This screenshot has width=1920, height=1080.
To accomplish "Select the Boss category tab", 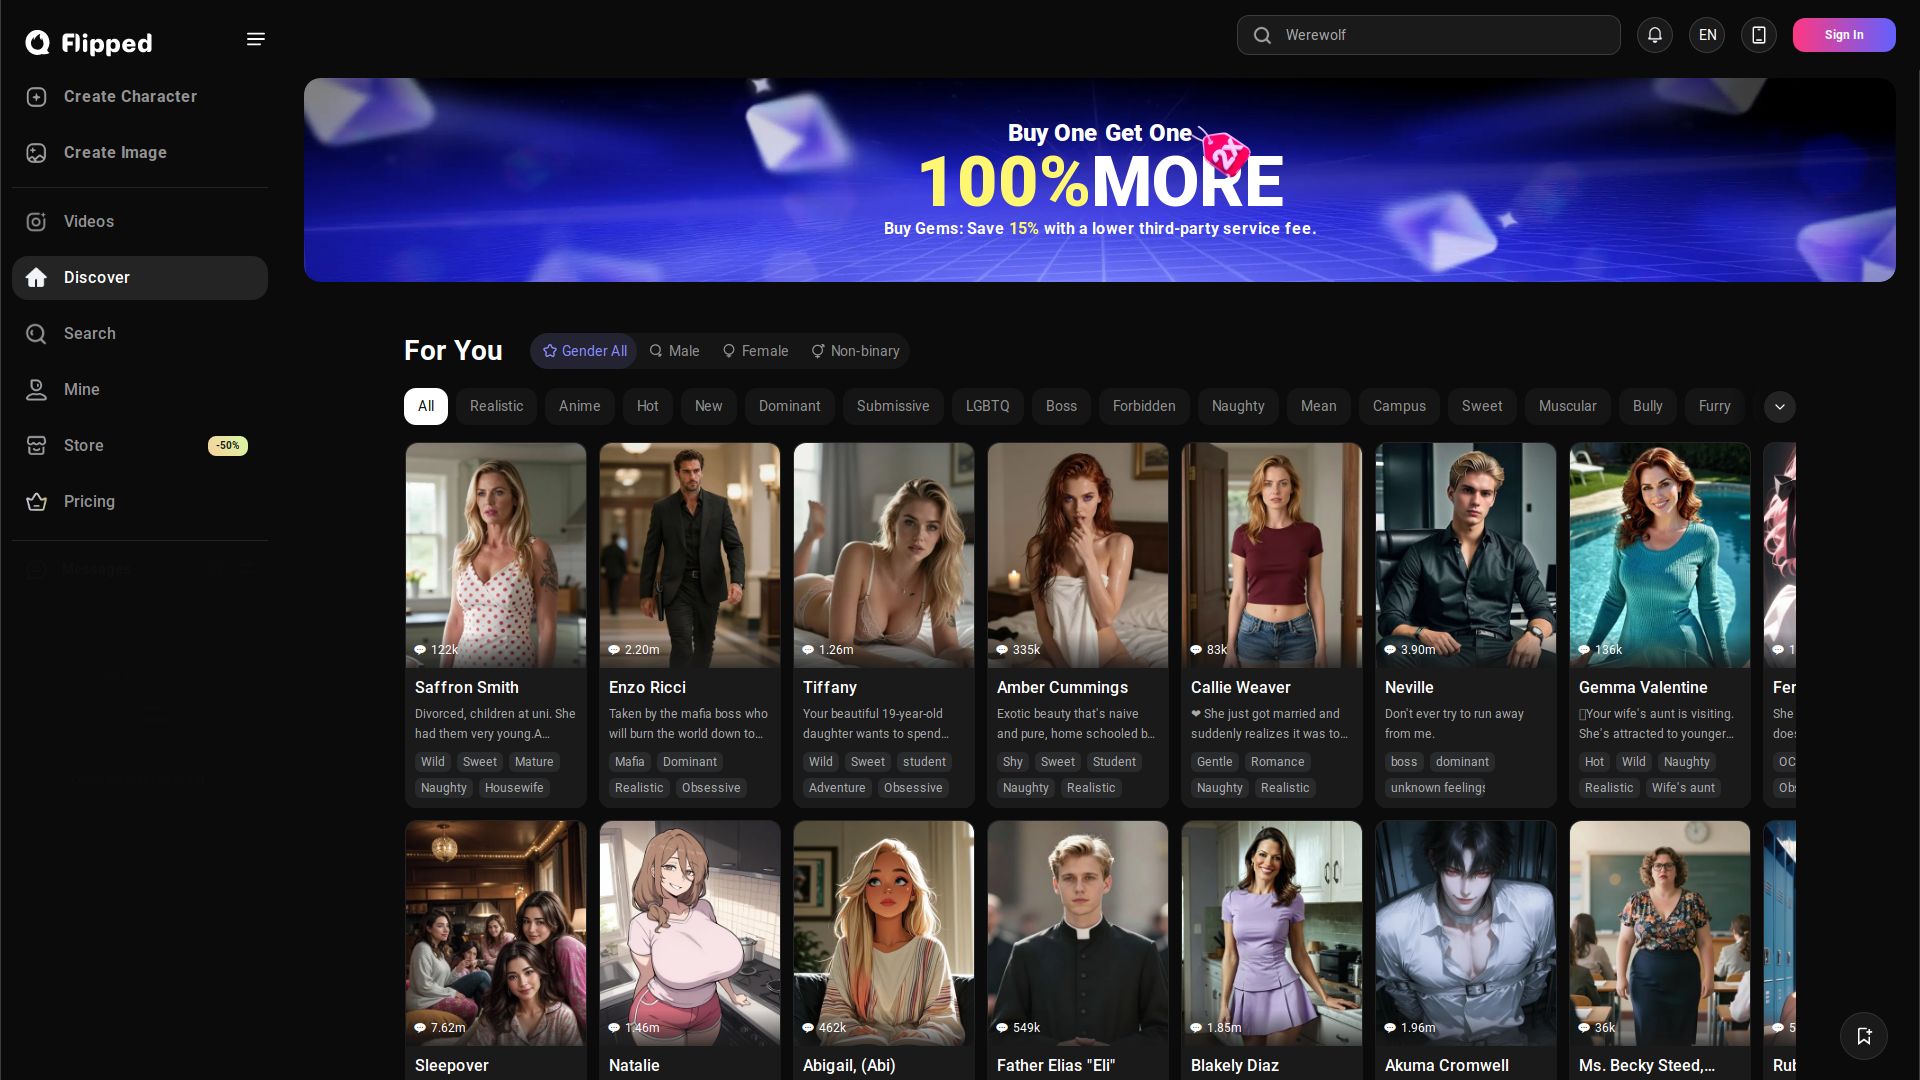I will tap(1062, 406).
